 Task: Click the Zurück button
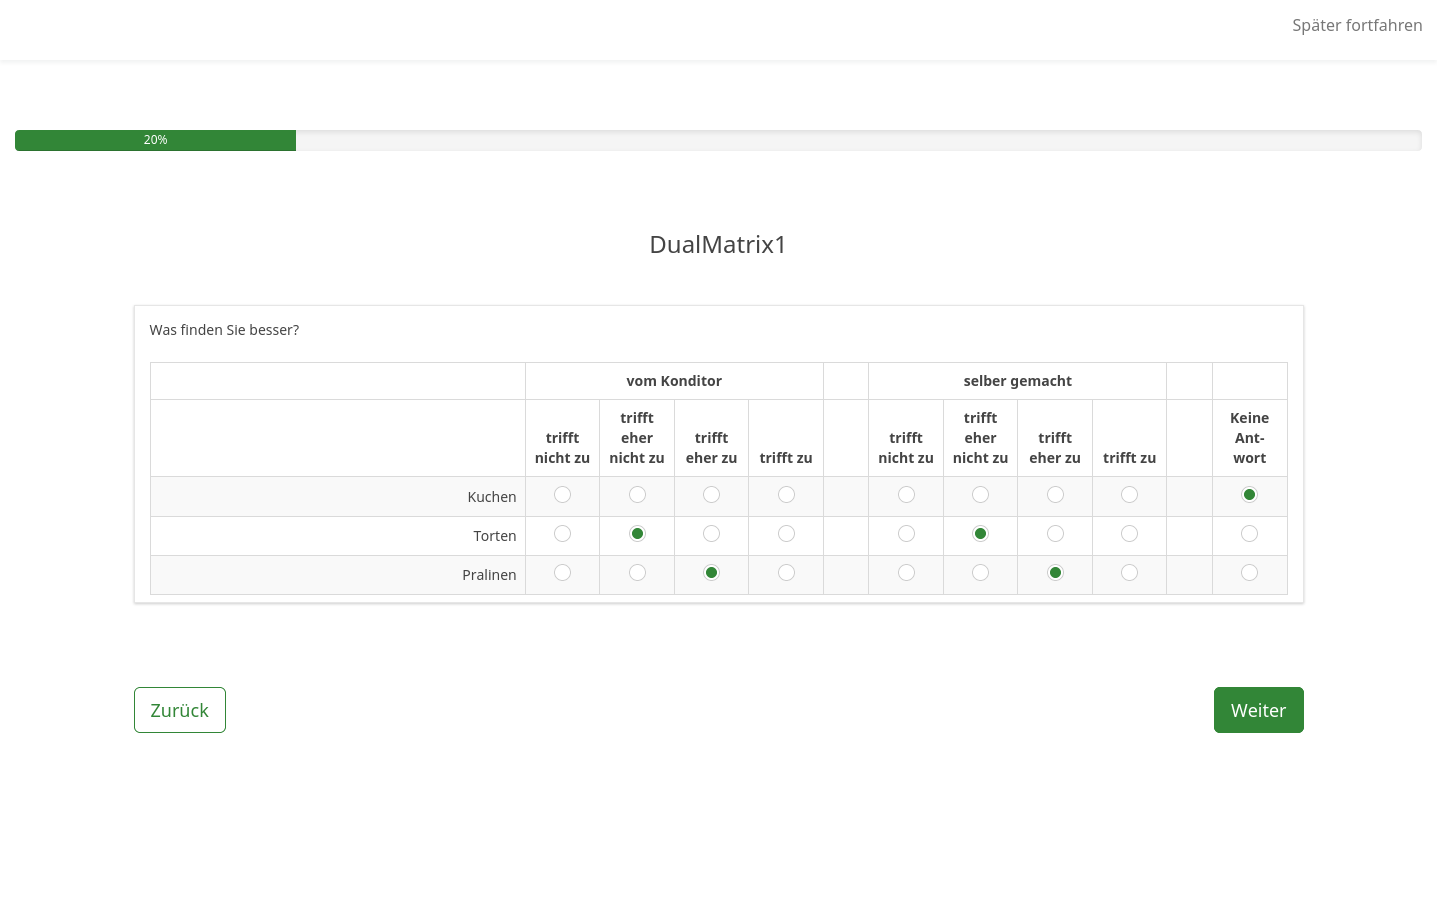(180, 710)
